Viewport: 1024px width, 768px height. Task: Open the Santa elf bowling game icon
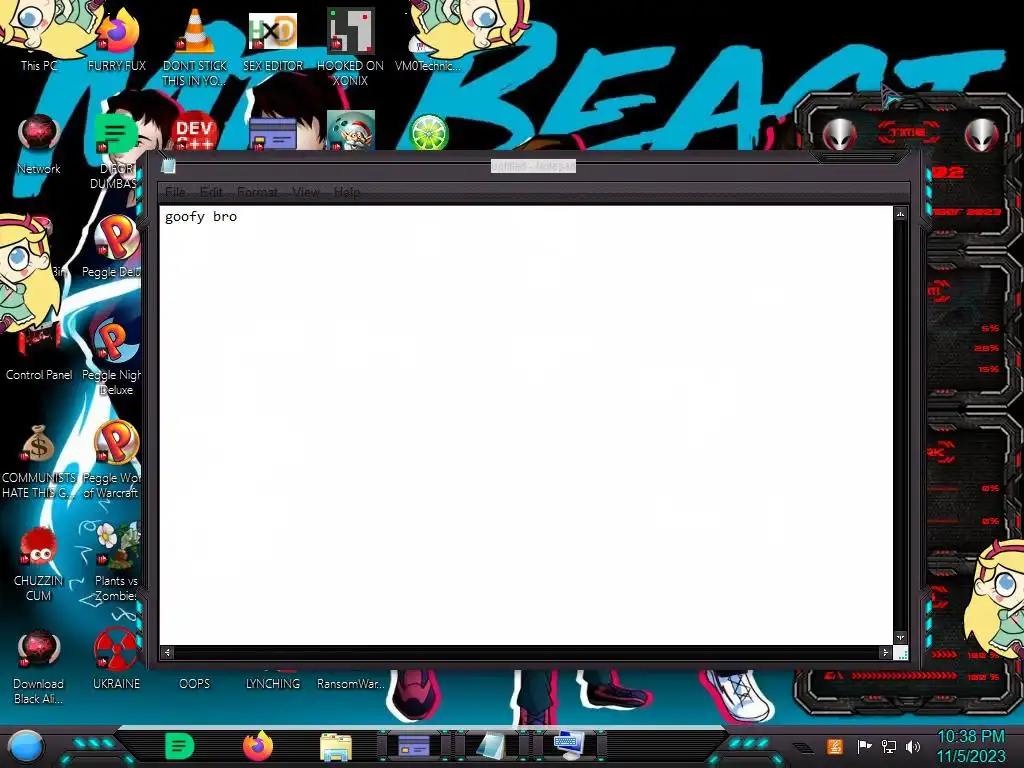pyautogui.click(x=351, y=131)
